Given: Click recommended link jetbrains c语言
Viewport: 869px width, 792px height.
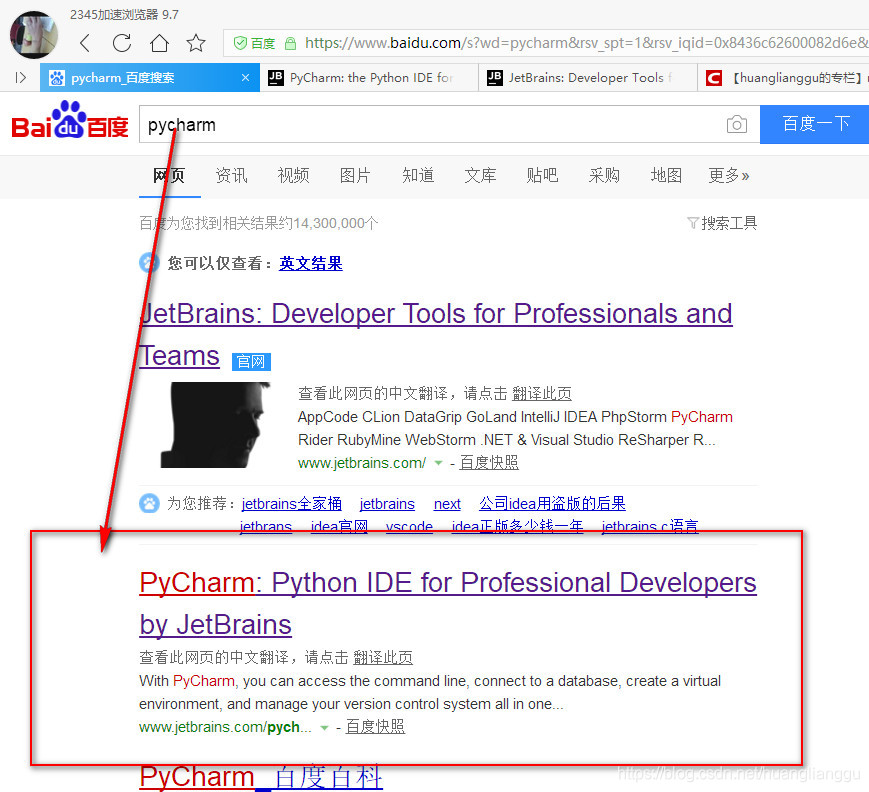Looking at the screenshot, I should pos(650,525).
